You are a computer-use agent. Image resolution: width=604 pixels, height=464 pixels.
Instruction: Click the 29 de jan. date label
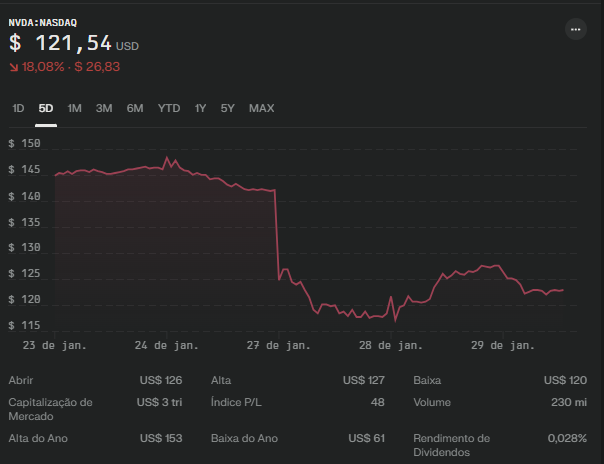[x=503, y=345]
